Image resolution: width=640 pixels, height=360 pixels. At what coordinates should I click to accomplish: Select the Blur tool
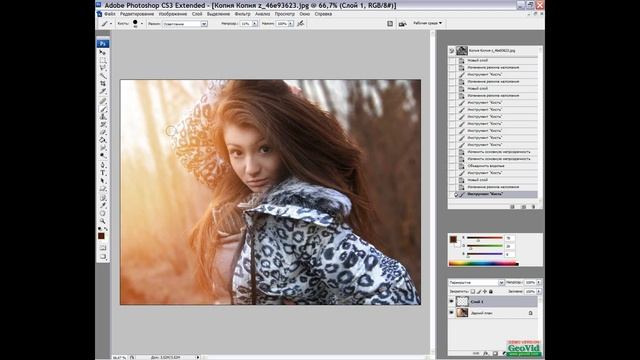(102, 148)
